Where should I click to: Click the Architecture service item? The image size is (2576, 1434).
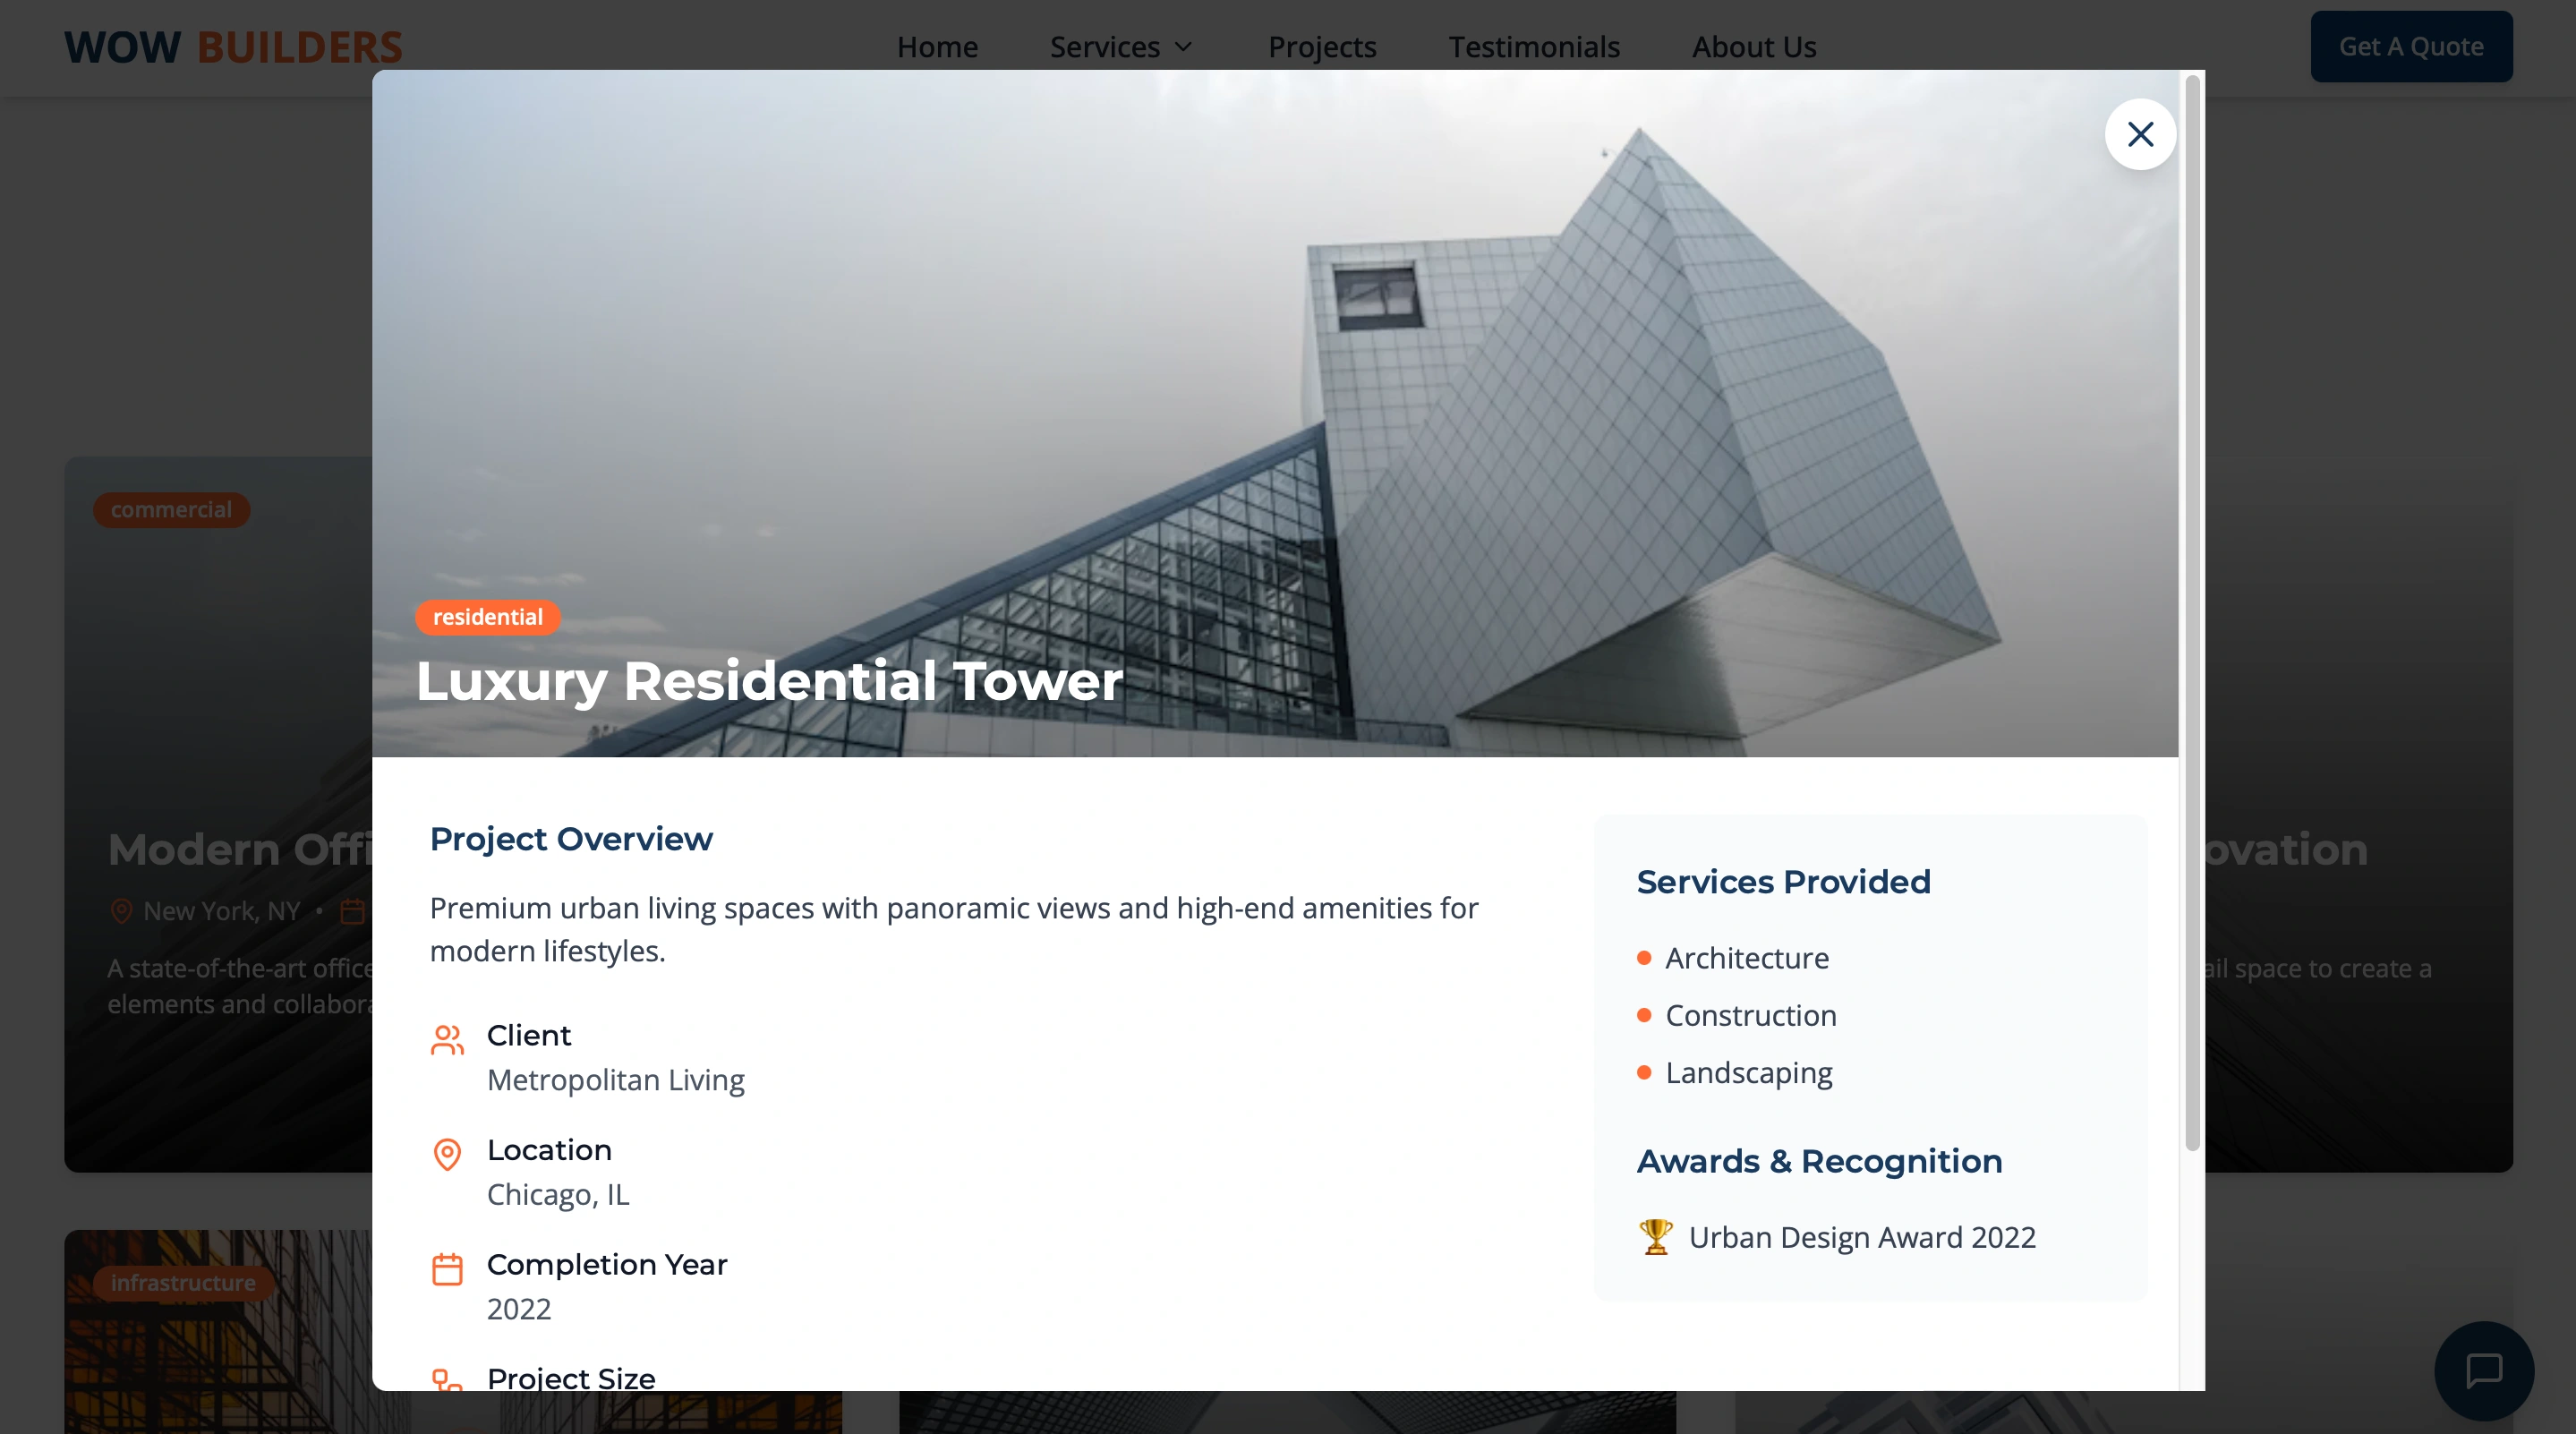click(1746, 958)
